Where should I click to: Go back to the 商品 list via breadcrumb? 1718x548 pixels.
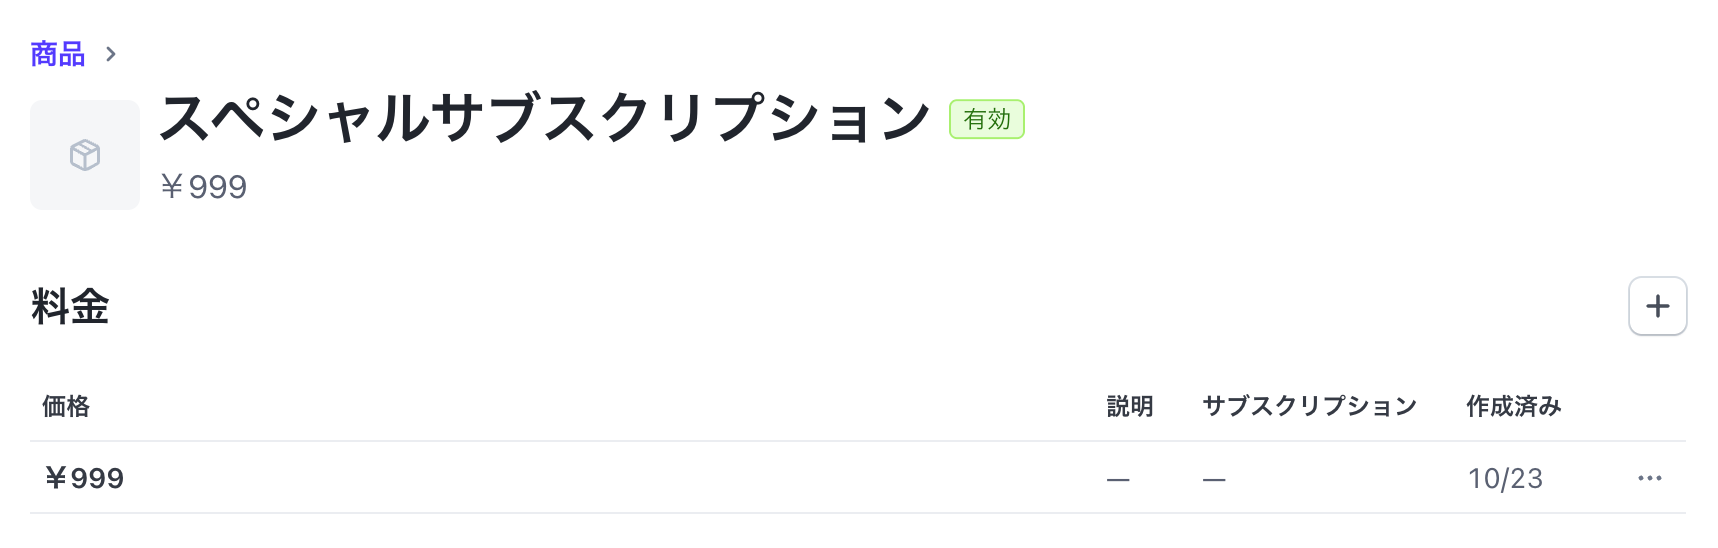coord(58,54)
